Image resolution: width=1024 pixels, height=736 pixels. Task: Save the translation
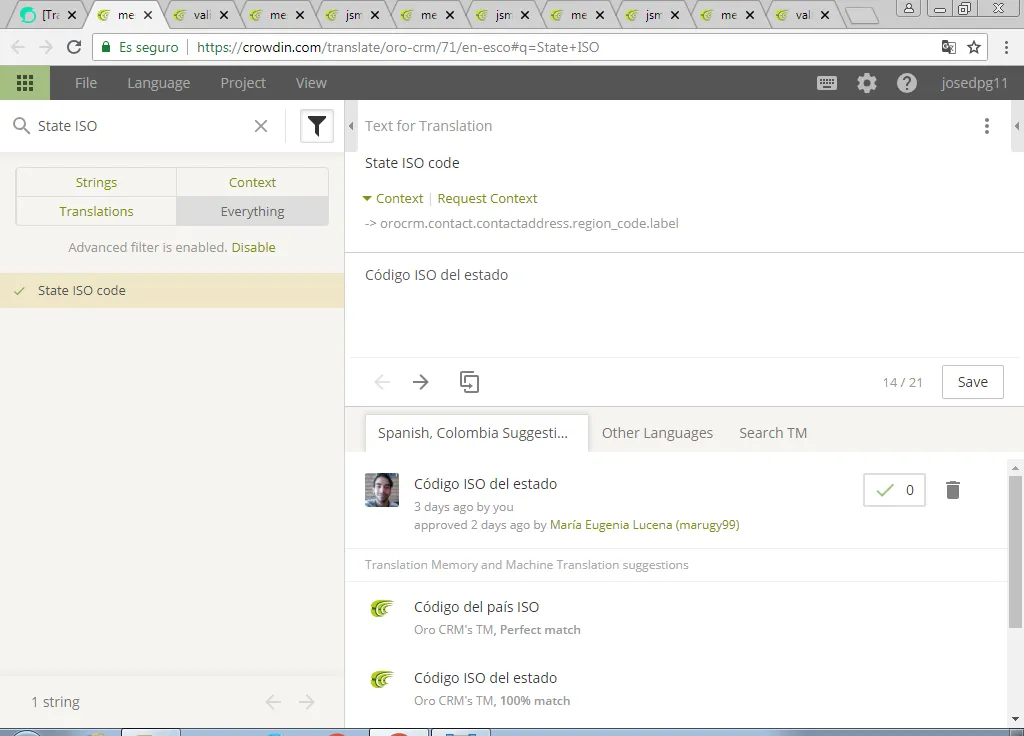coord(972,382)
